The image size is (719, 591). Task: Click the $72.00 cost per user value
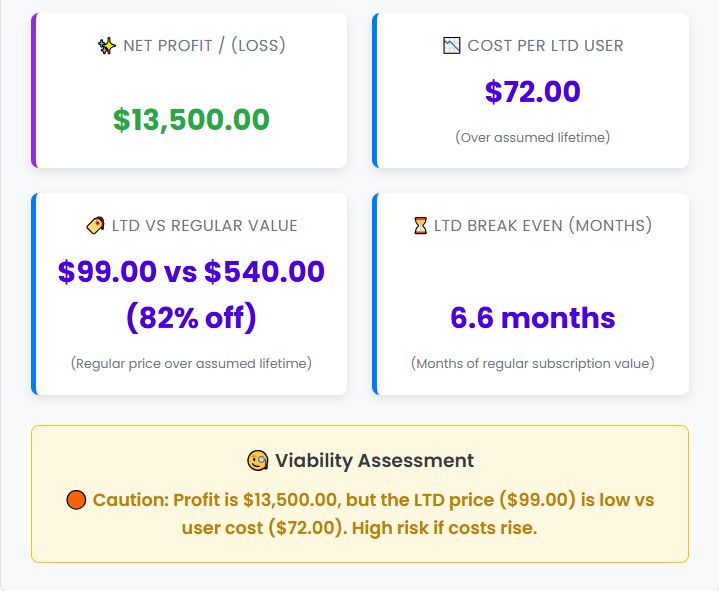pyautogui.click(x=532, y=92)
